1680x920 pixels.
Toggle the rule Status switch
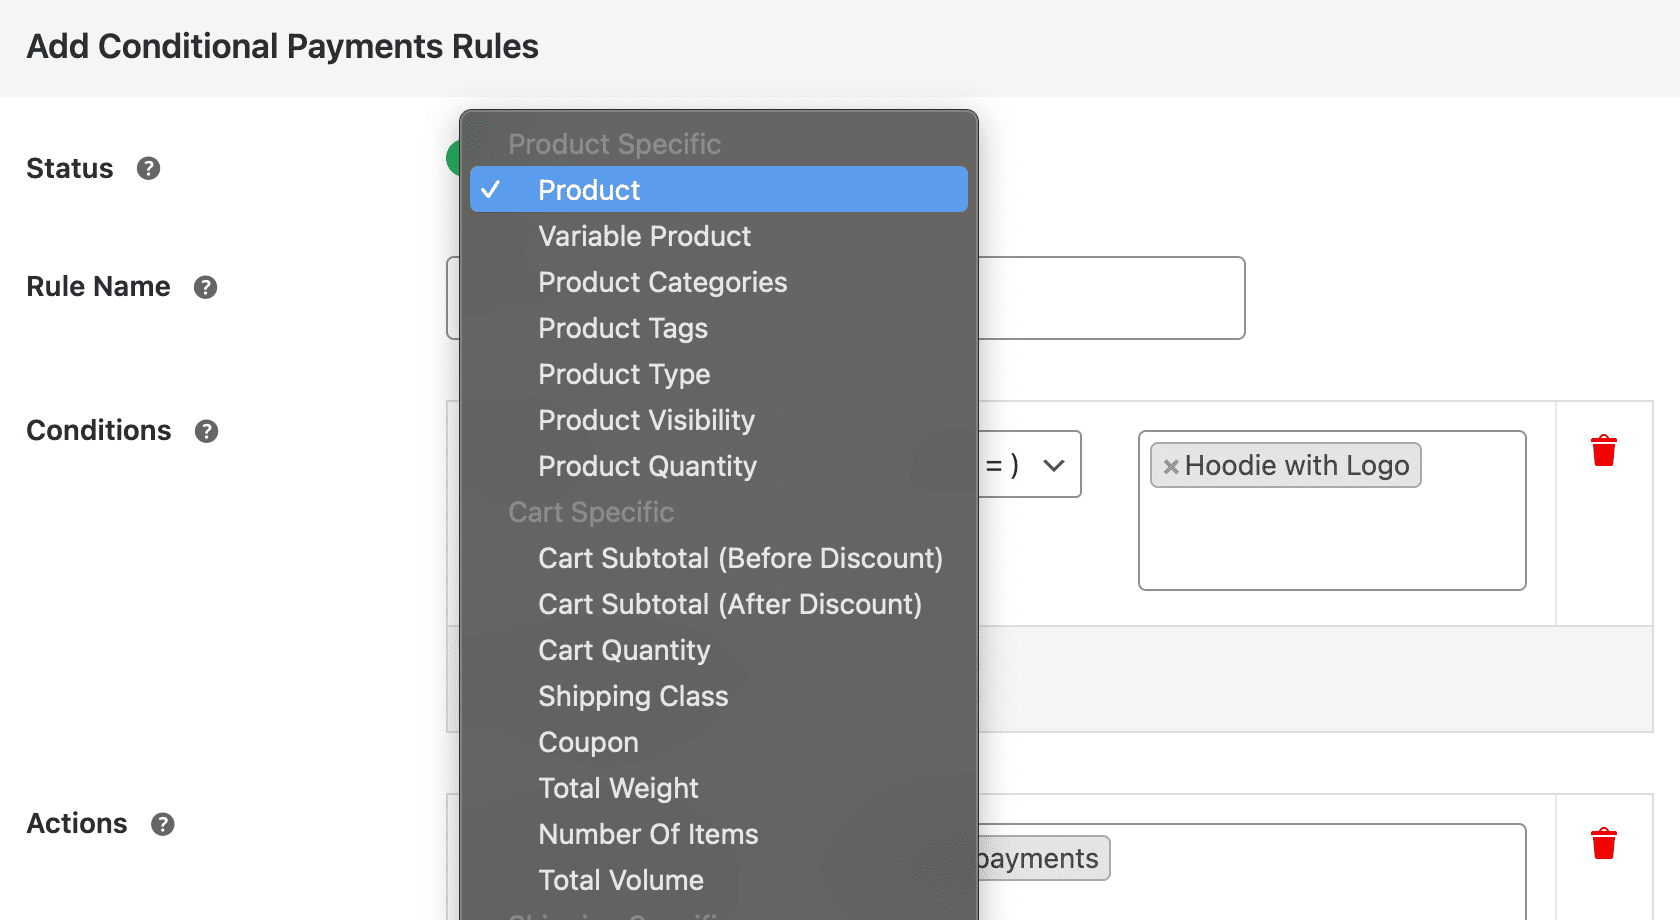point(456,158)
